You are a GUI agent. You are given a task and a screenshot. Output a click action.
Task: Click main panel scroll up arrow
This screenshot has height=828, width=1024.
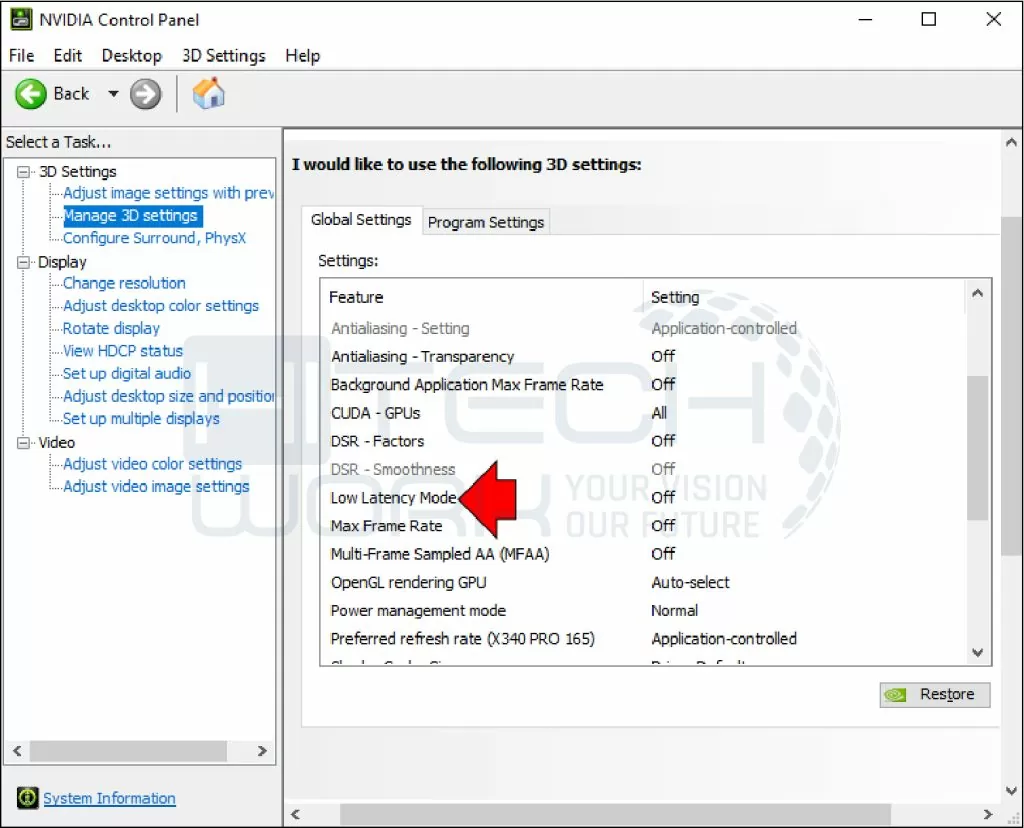(1012, 142)
